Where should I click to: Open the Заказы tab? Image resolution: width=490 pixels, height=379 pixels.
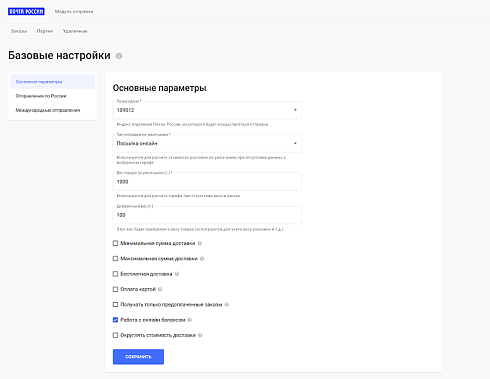(19, 31)
